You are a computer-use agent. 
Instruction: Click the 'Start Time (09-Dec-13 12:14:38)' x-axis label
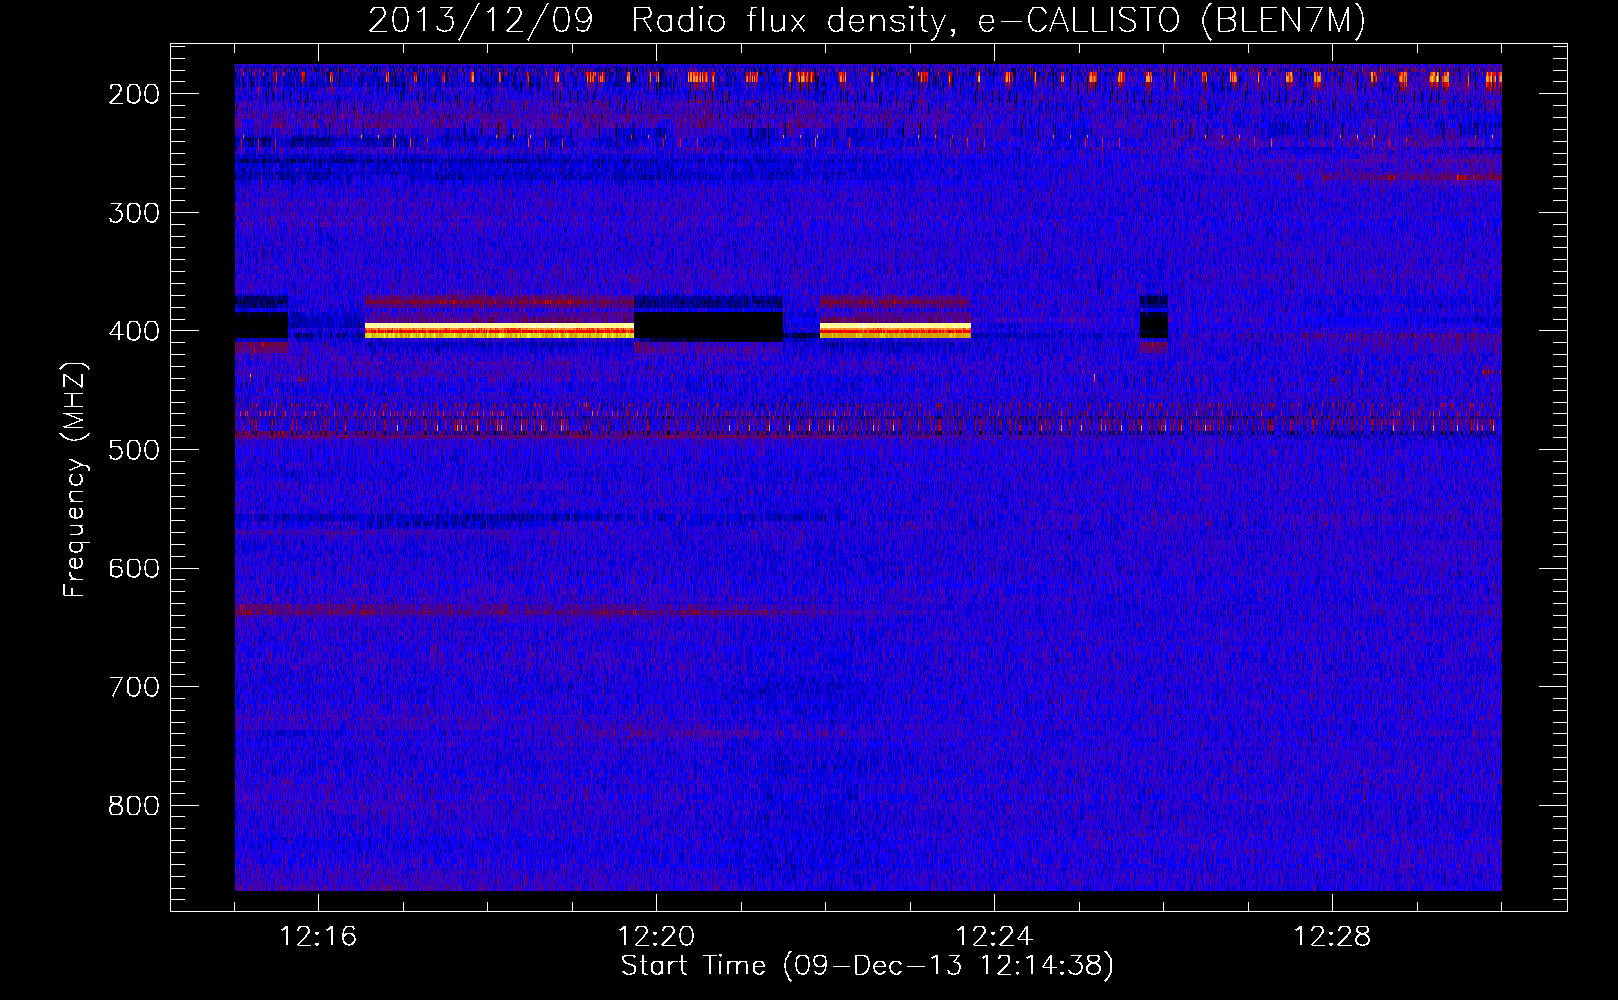click(867, 966)
